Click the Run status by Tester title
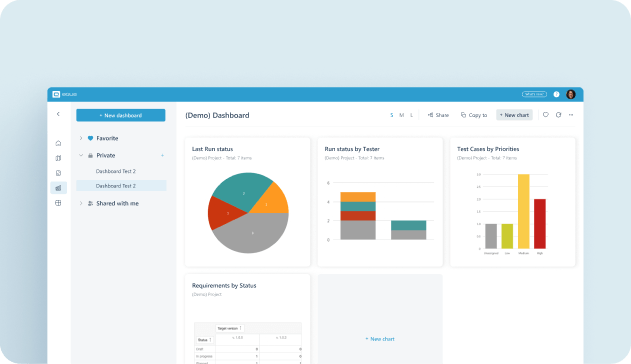631x364 pixels. (352, 149)
